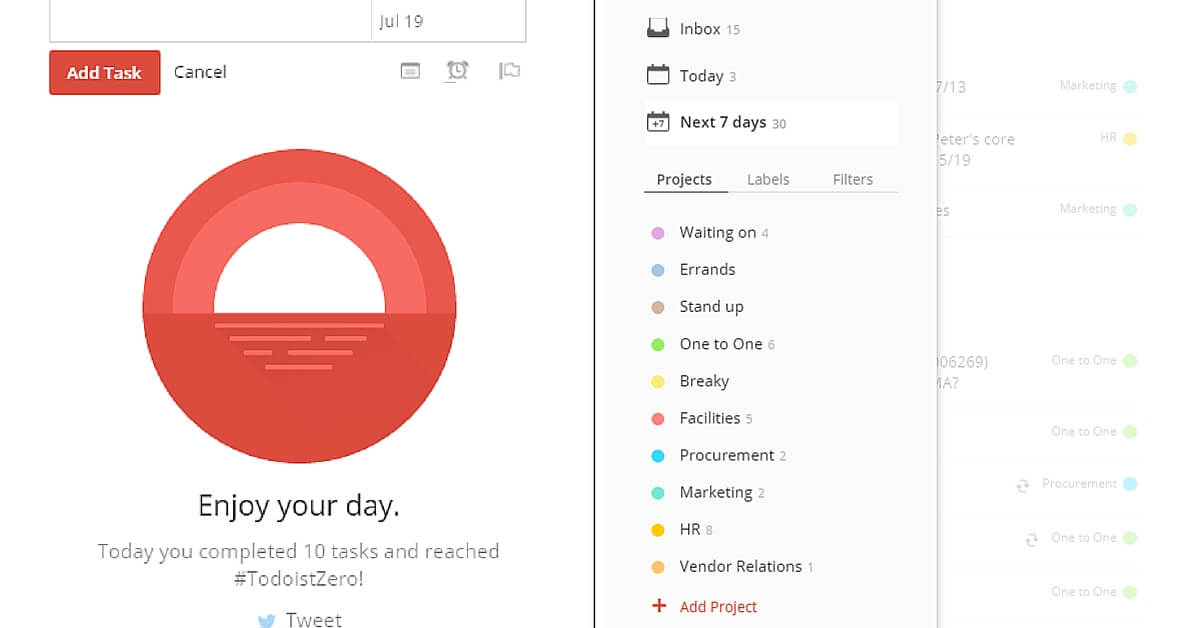Click the Today calendar icon
1200x628 pixels.
coord(657,75)
